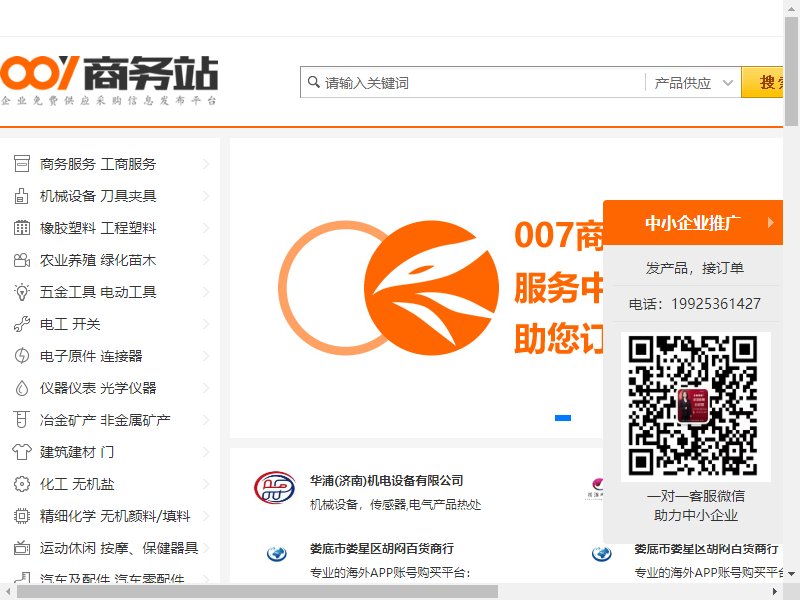Click the orange eagle banner image
Viewport: 800px width, 600px height.
[388, 288]
